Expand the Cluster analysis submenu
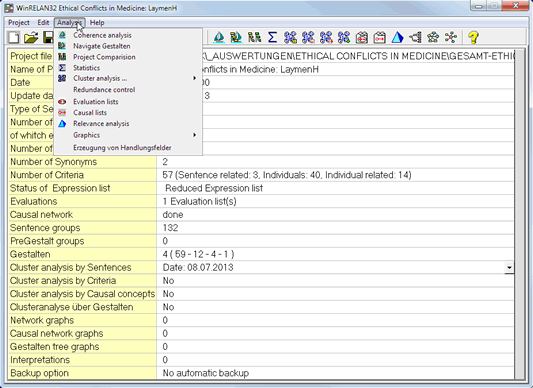This screenshot has height=388, width=533. click(128, 78)
